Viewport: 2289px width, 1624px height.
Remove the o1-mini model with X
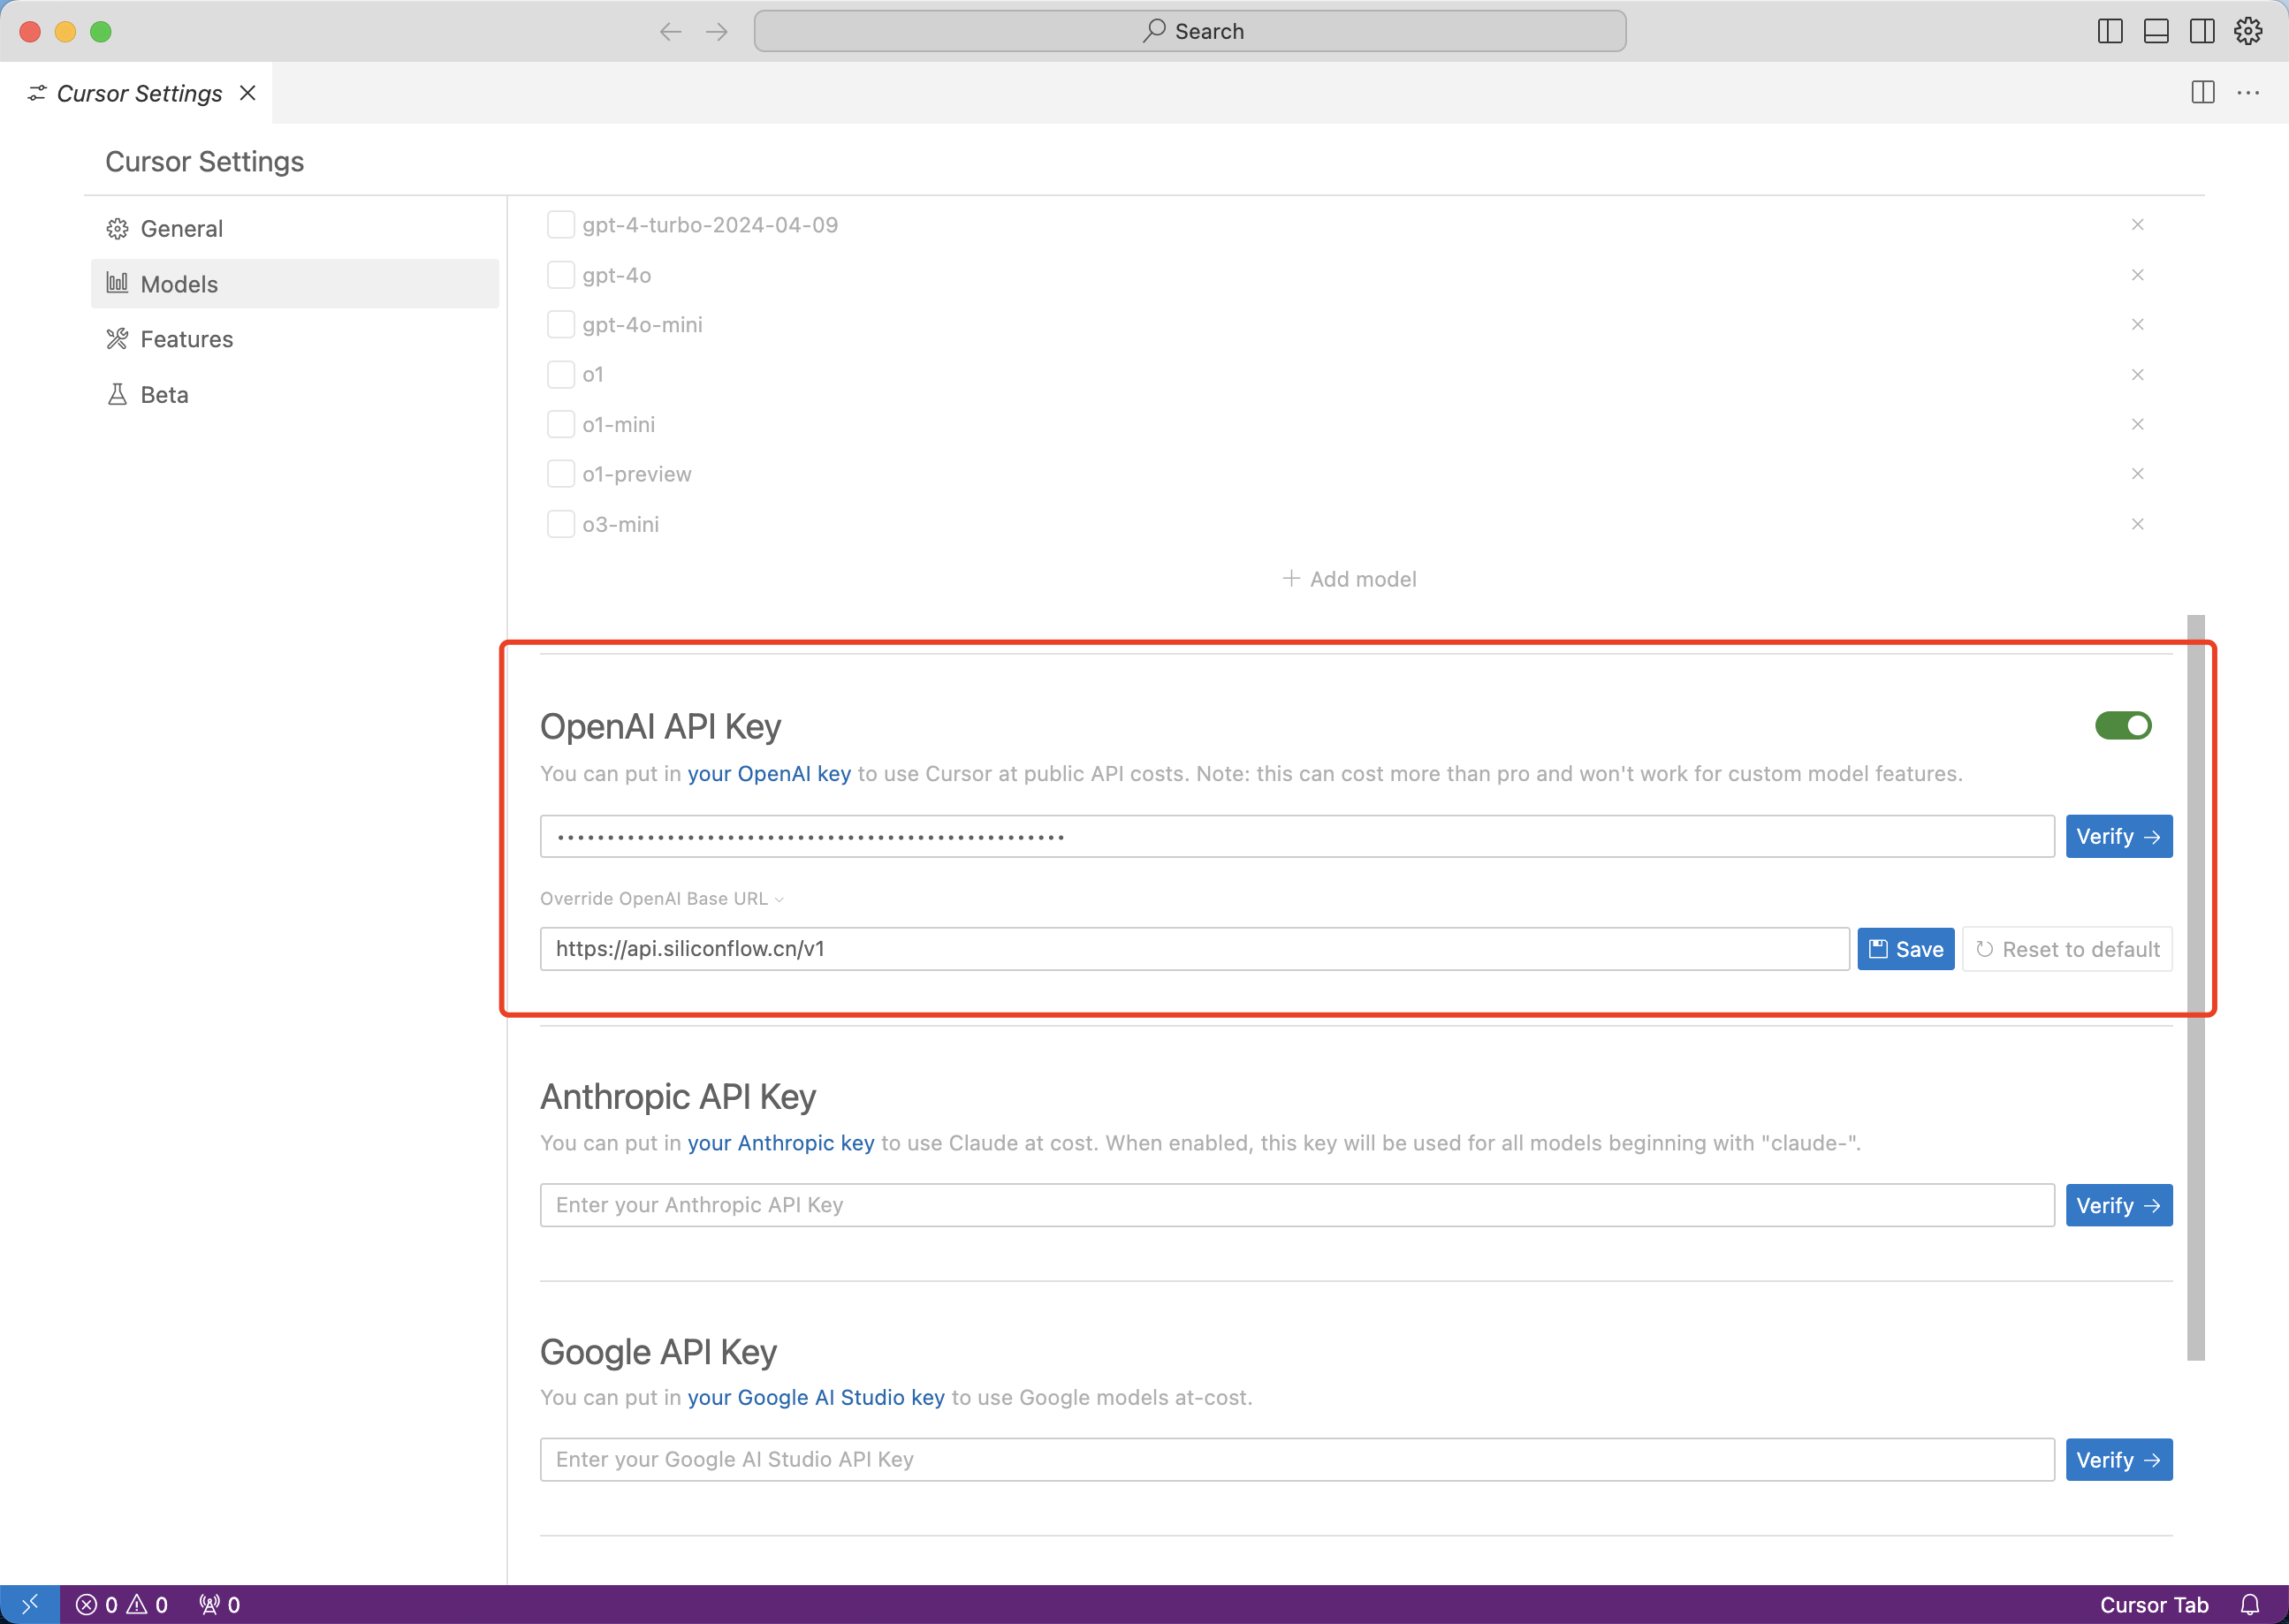pos(2137,425)
